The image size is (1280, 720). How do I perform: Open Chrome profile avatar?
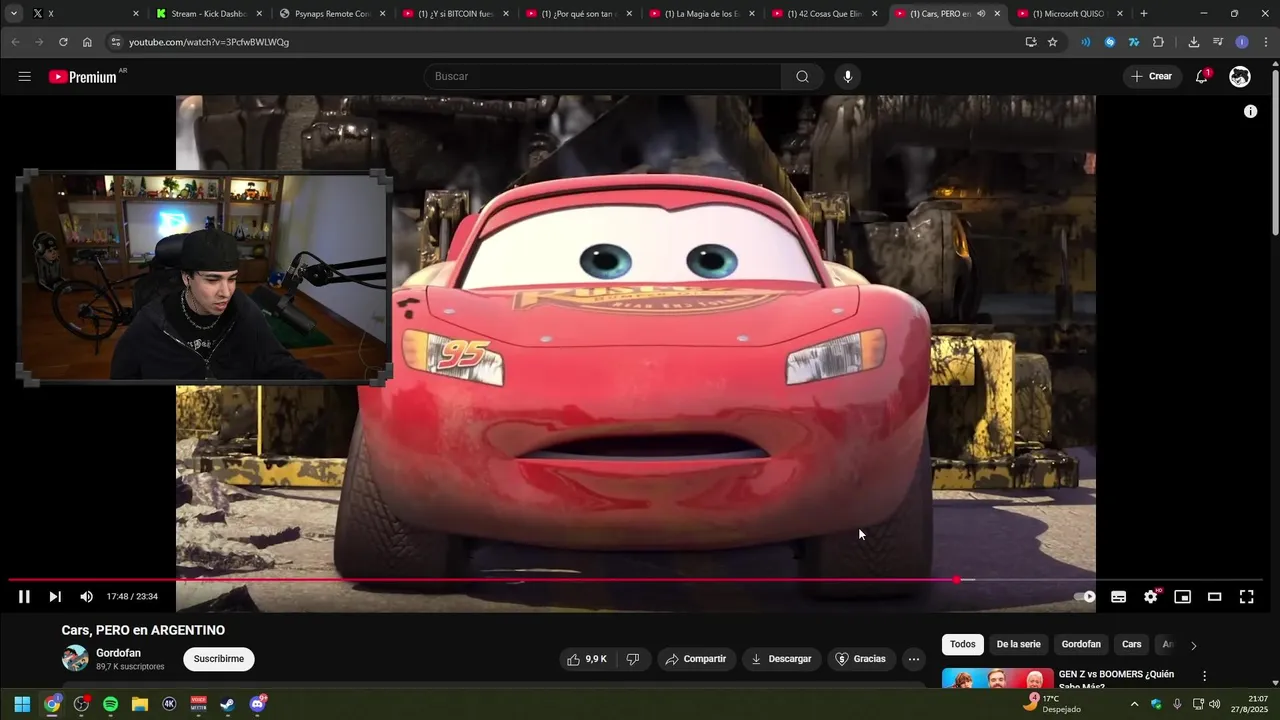1241,42
